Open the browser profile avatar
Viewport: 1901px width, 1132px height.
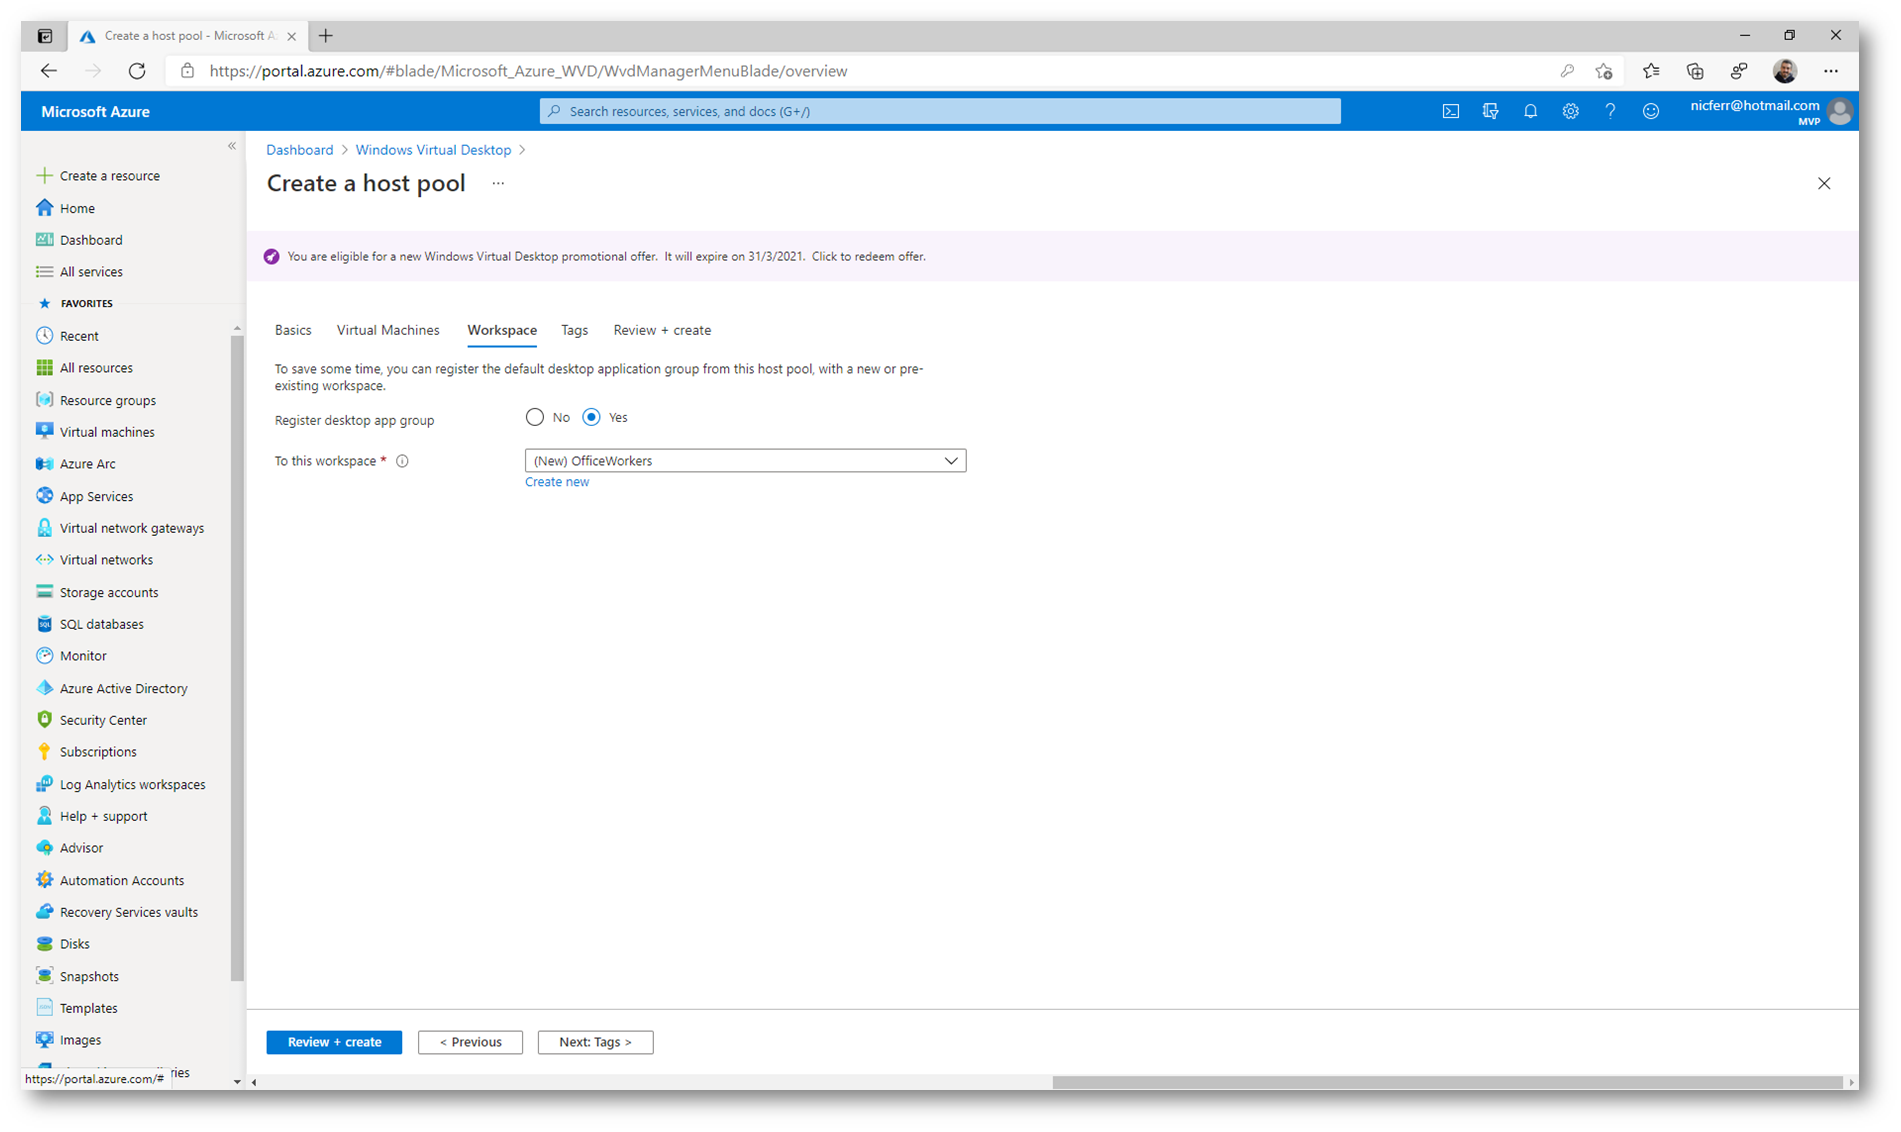point(1785,71)
